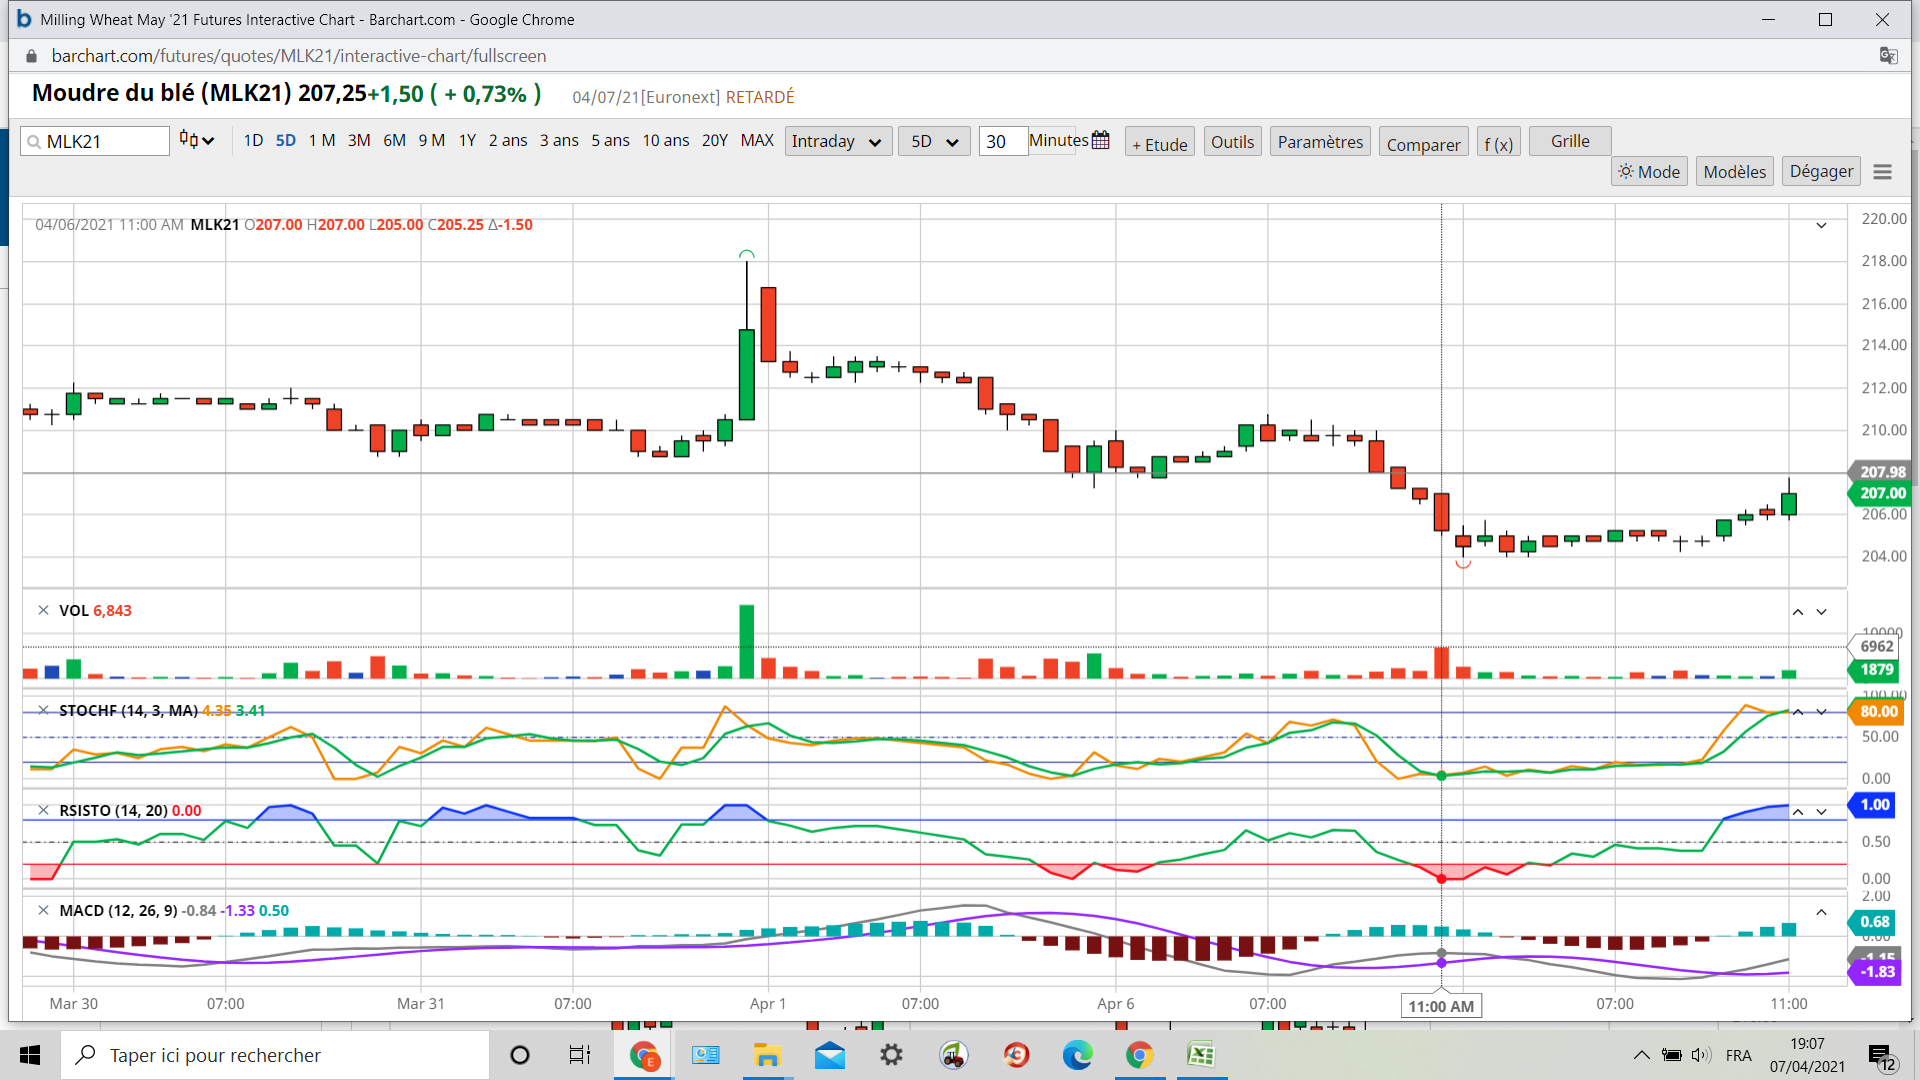Close the STOCHF indicator panel

tap(43, 710)
